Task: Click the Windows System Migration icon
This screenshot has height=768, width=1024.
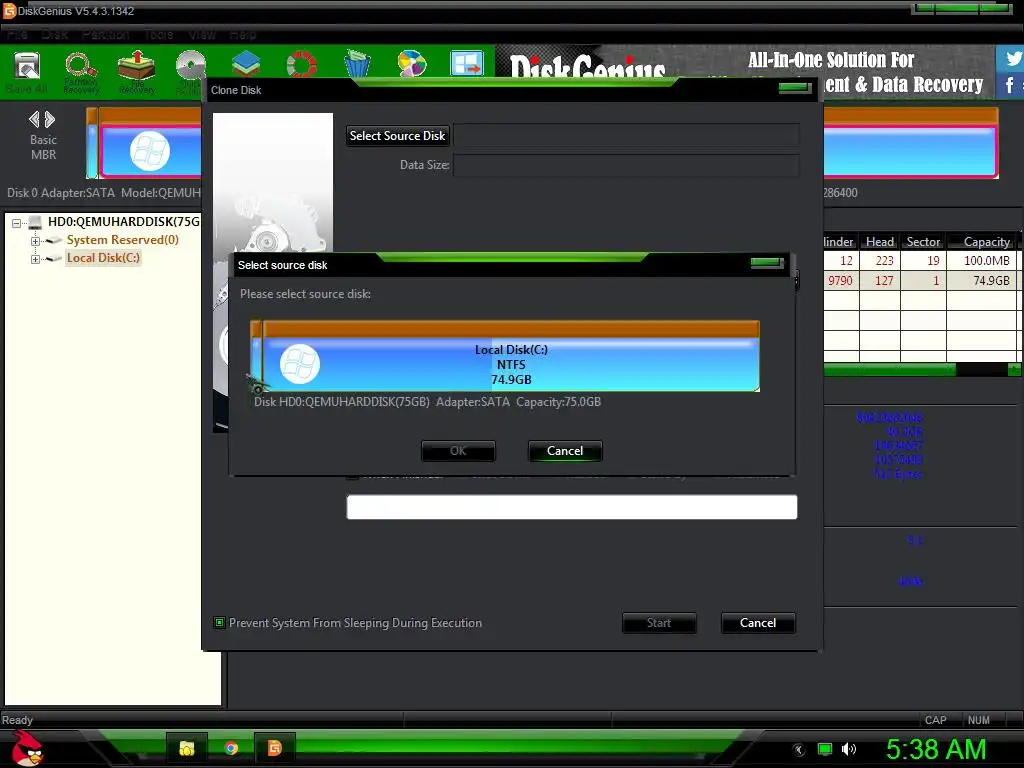Action: (467, 65)
